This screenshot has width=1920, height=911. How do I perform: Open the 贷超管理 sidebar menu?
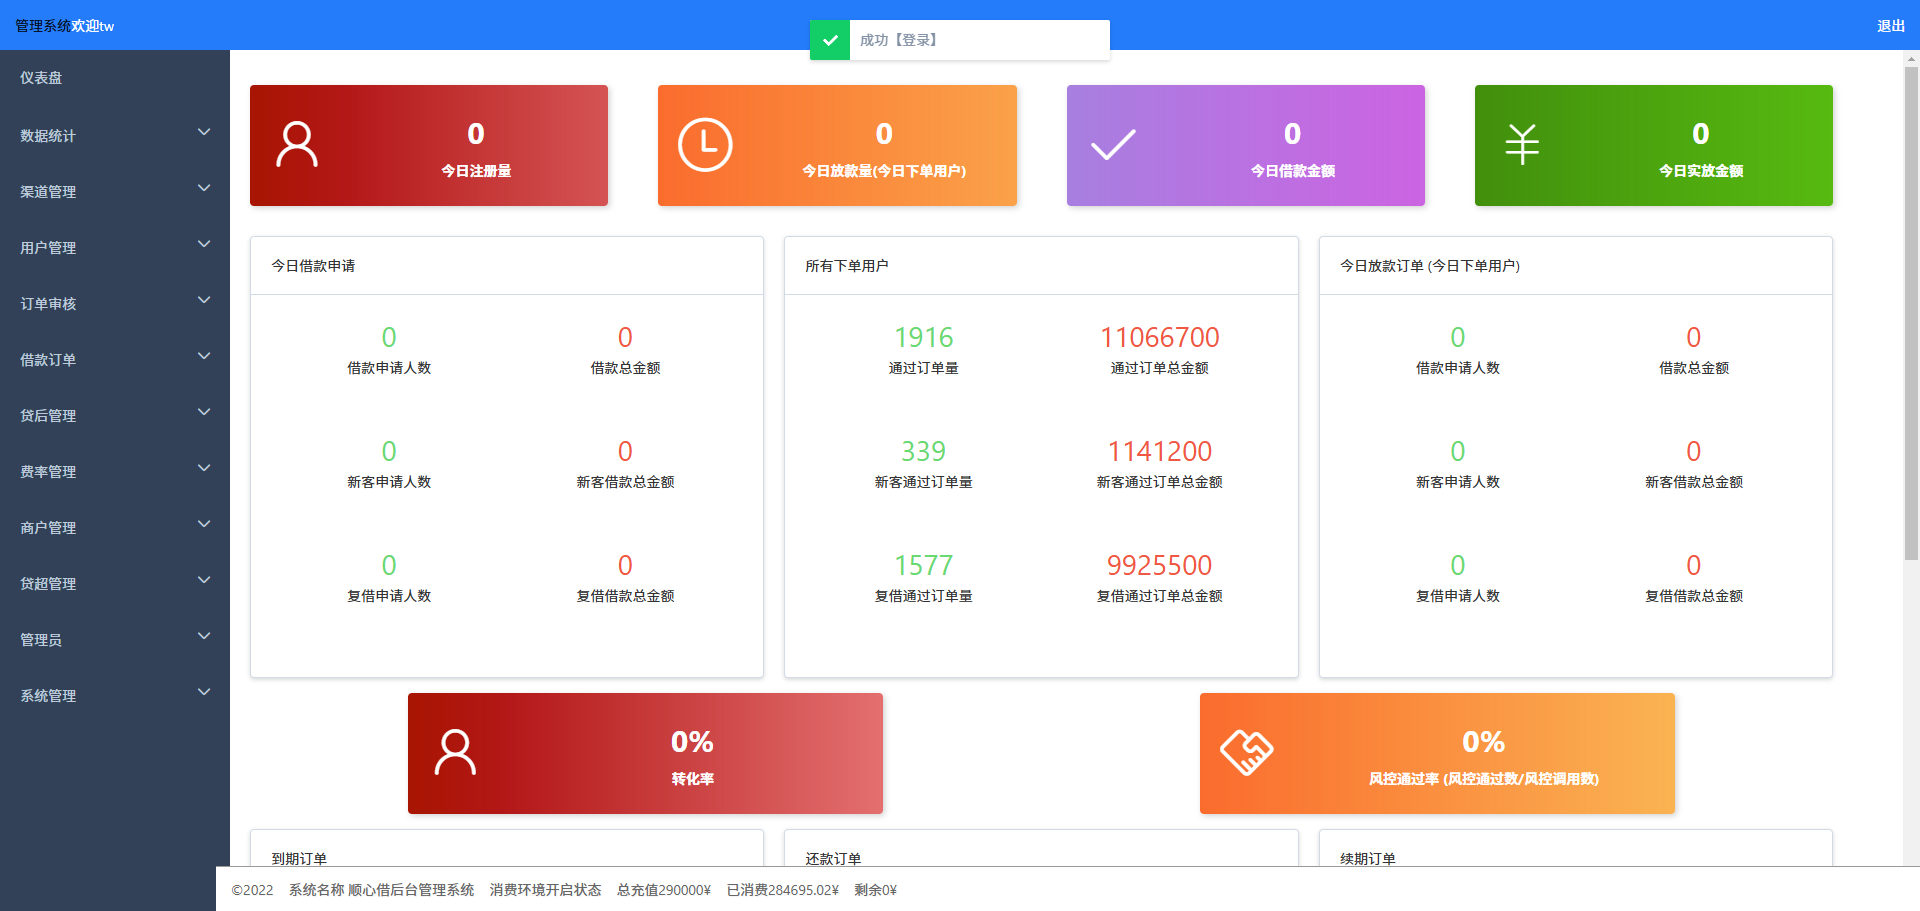(115, 583)
